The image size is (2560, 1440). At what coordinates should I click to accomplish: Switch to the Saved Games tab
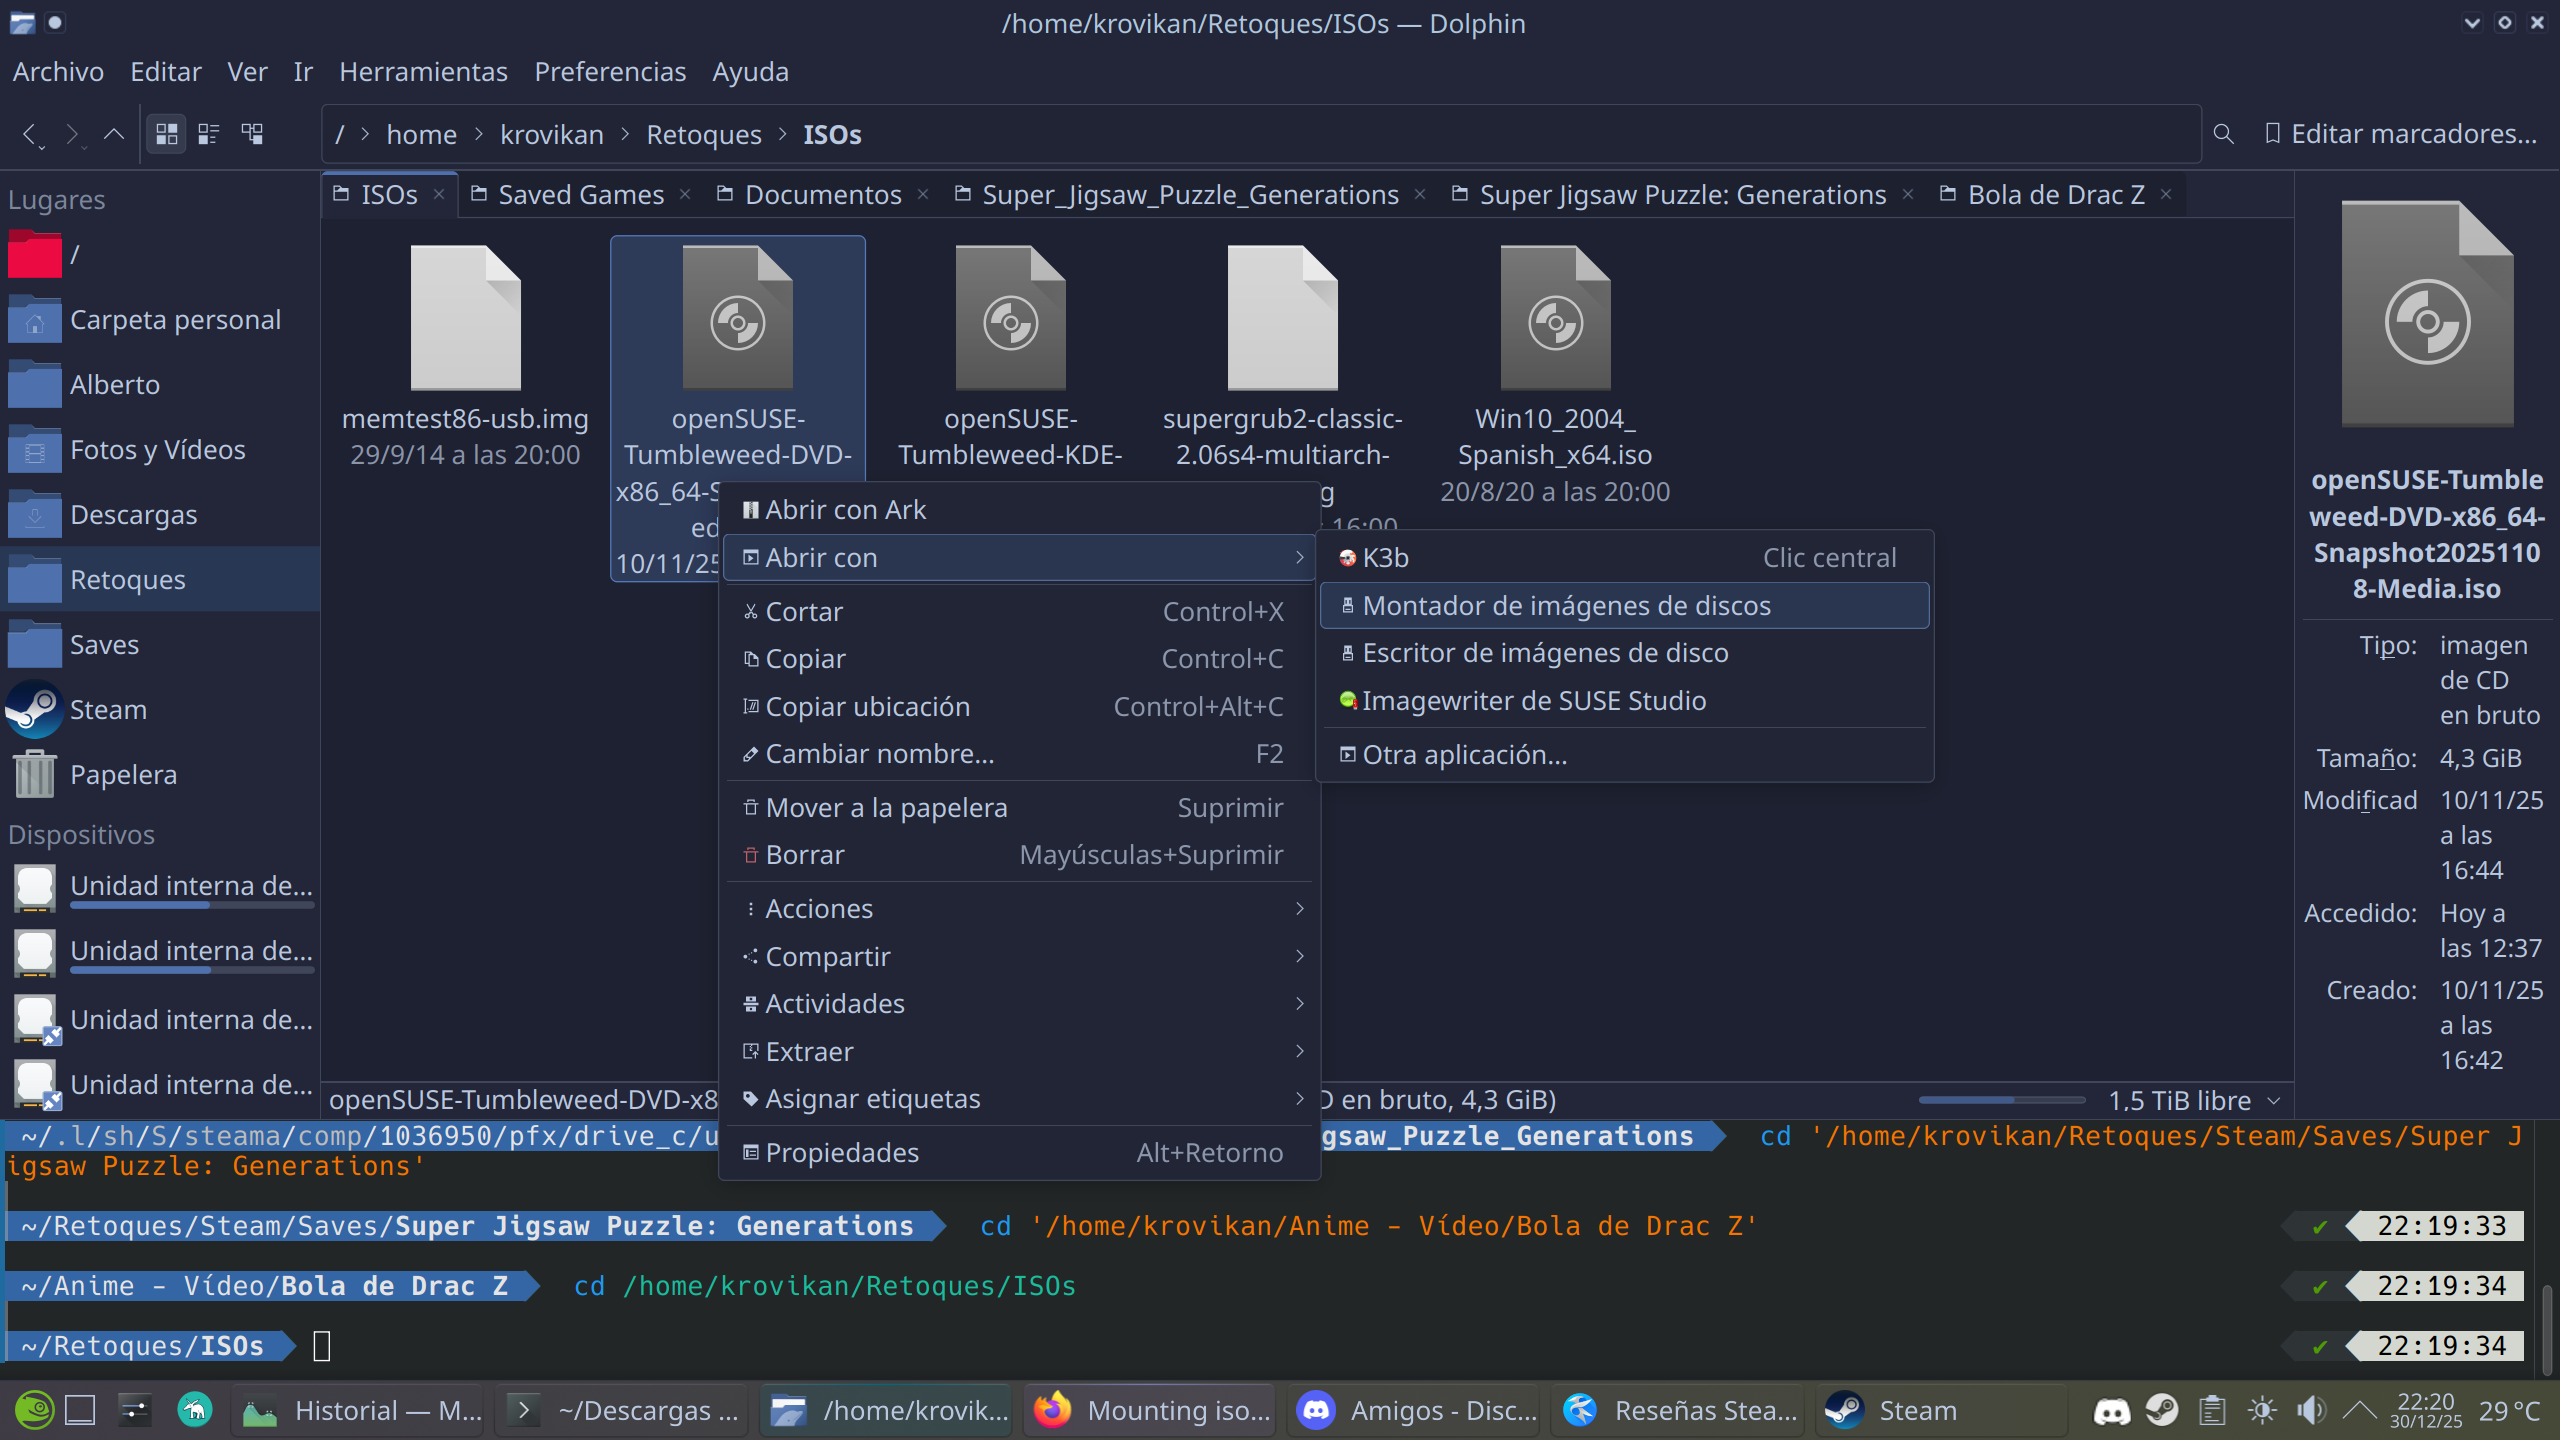pyautogui.click(x=580, y=195)
